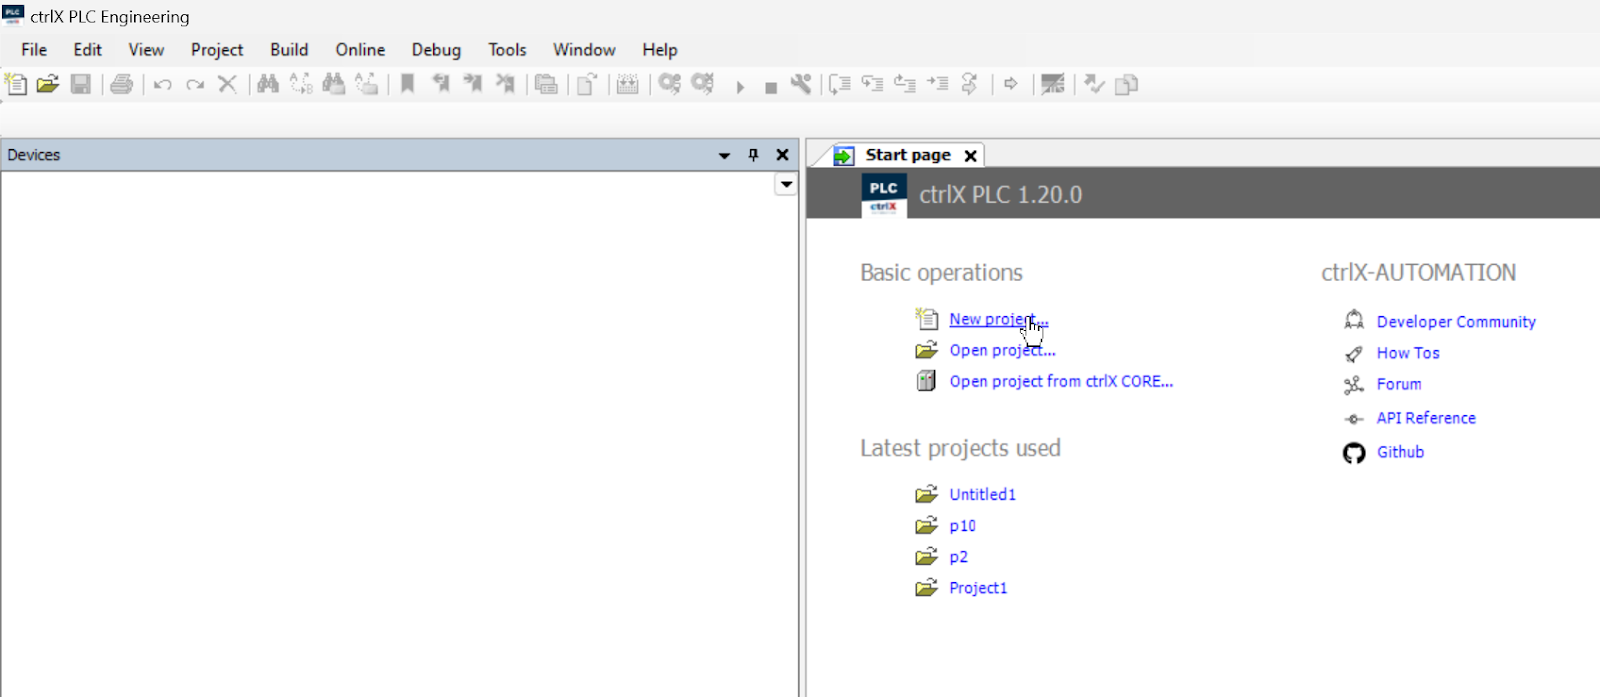
Task: Click the Logout gear-with-X toolbar icon
Action: tap(703, 84)
